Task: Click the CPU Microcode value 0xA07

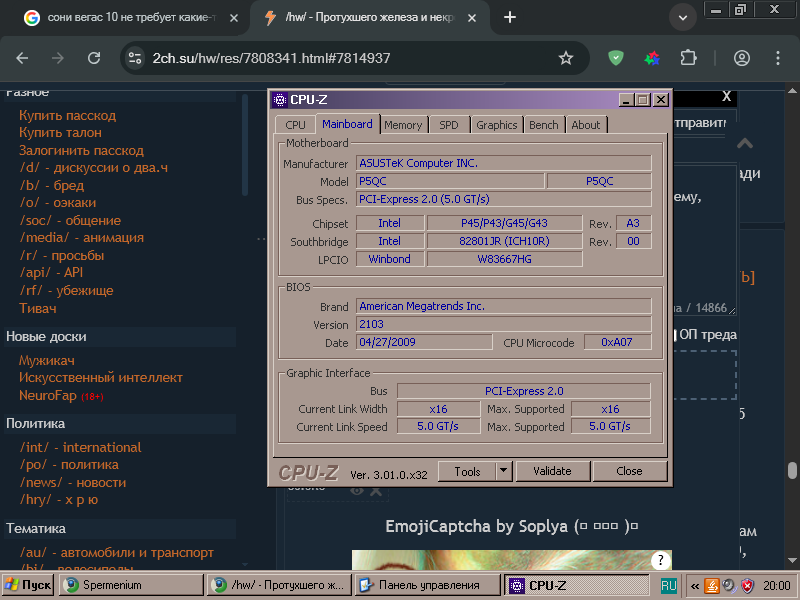Action: pyautogui.click(x=617, y=342)
